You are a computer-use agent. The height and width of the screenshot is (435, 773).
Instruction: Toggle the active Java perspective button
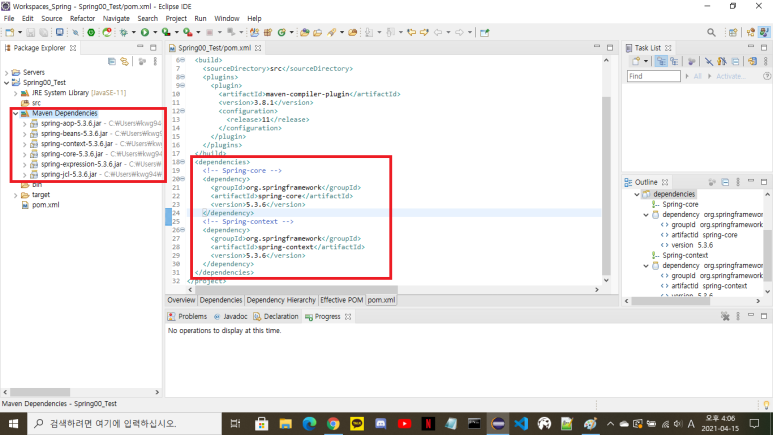[764, 33]
